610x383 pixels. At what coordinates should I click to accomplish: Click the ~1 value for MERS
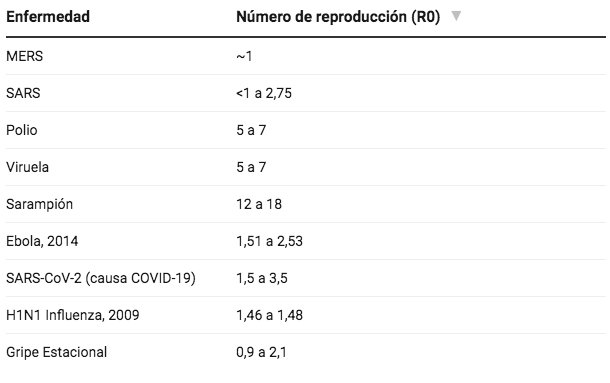coord(244,56)
